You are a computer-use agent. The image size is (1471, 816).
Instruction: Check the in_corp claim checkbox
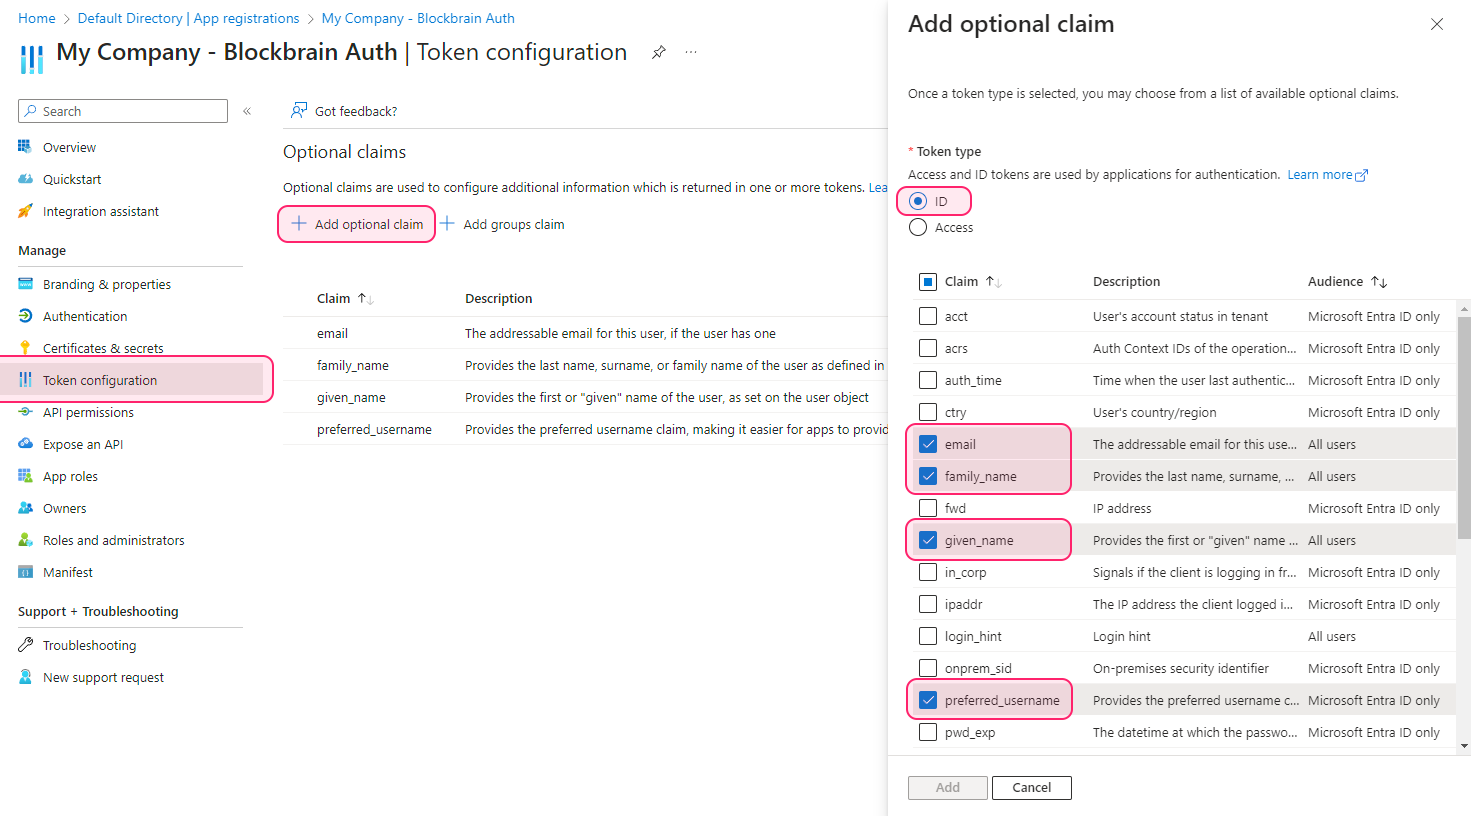tap(928, 572)
